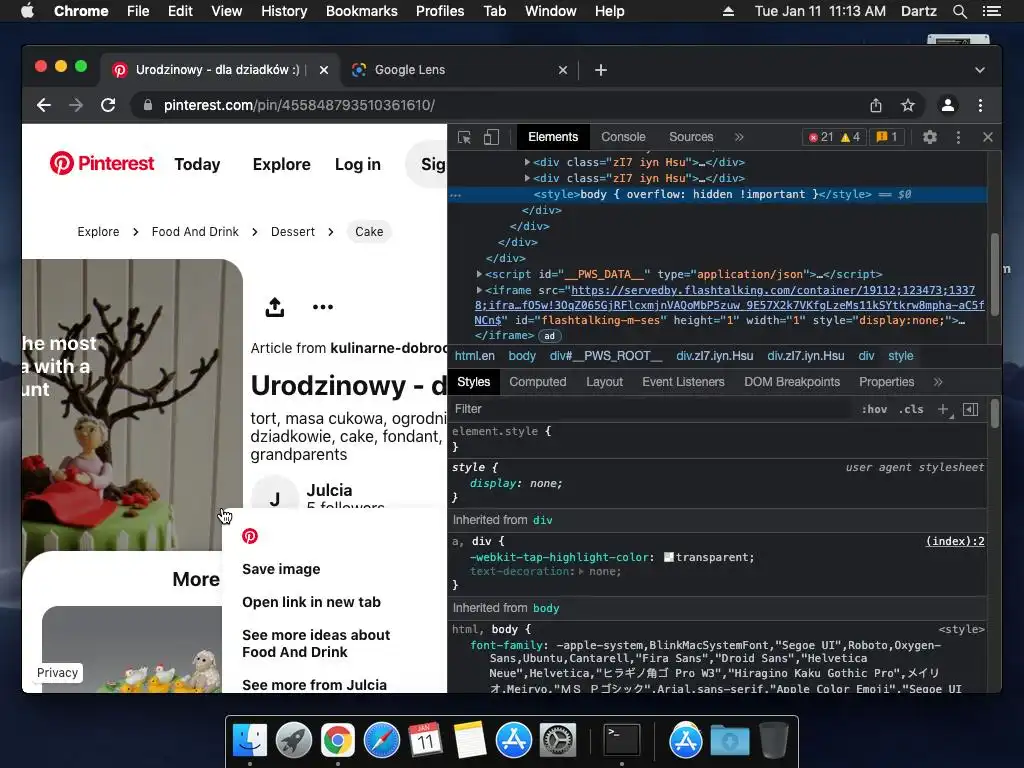Switch to the Sources panel tab
Viewport: 1024px width, 768px height.
coord(691,137)
